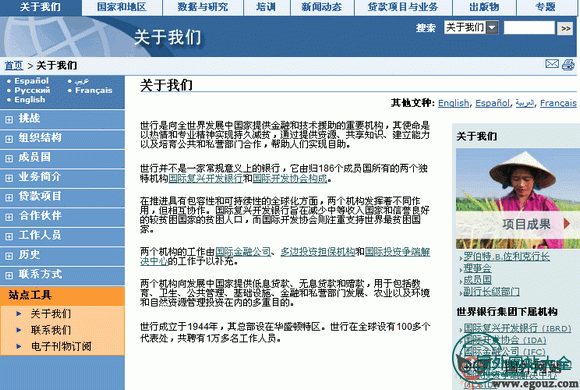
Task: Select 关于我们 under 站点工具
Action: [51, 314]
